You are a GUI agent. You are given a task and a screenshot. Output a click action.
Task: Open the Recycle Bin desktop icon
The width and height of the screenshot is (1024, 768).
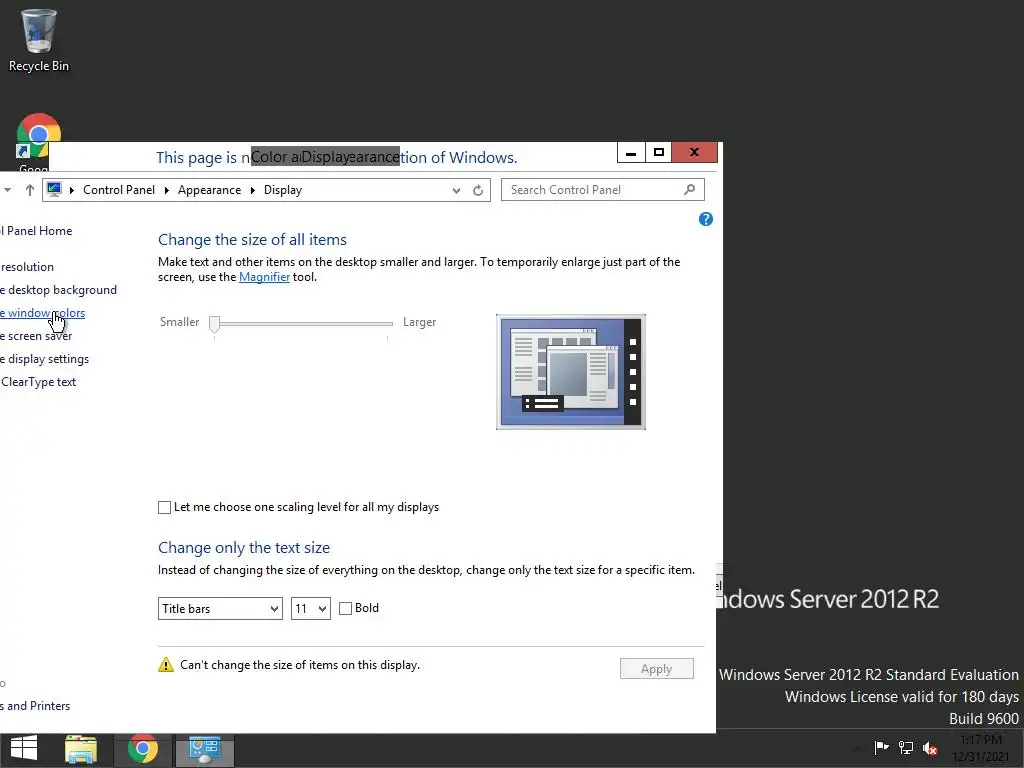[39, 39]
